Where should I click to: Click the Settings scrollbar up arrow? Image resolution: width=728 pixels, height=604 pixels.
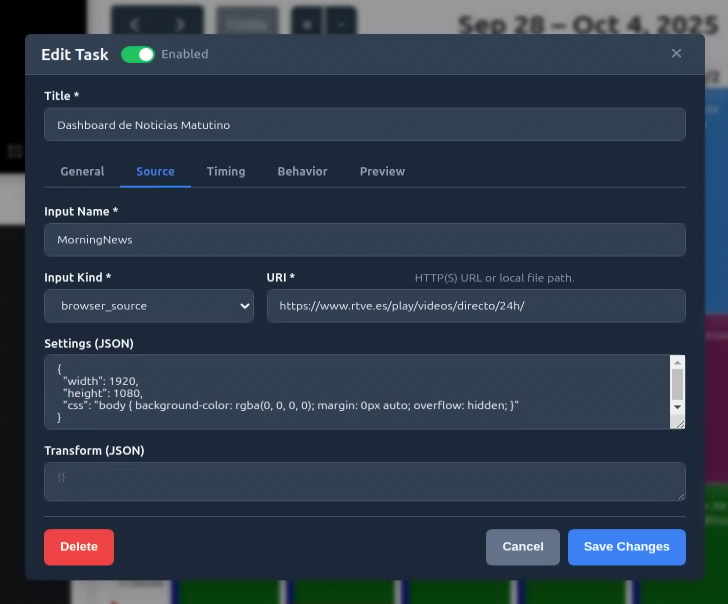677,362
